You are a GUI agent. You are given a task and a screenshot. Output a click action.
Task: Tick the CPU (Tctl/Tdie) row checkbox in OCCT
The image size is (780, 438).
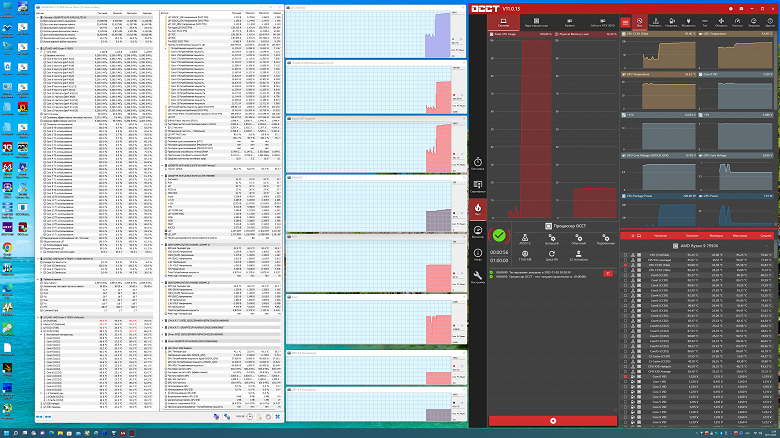coord(625,255)
